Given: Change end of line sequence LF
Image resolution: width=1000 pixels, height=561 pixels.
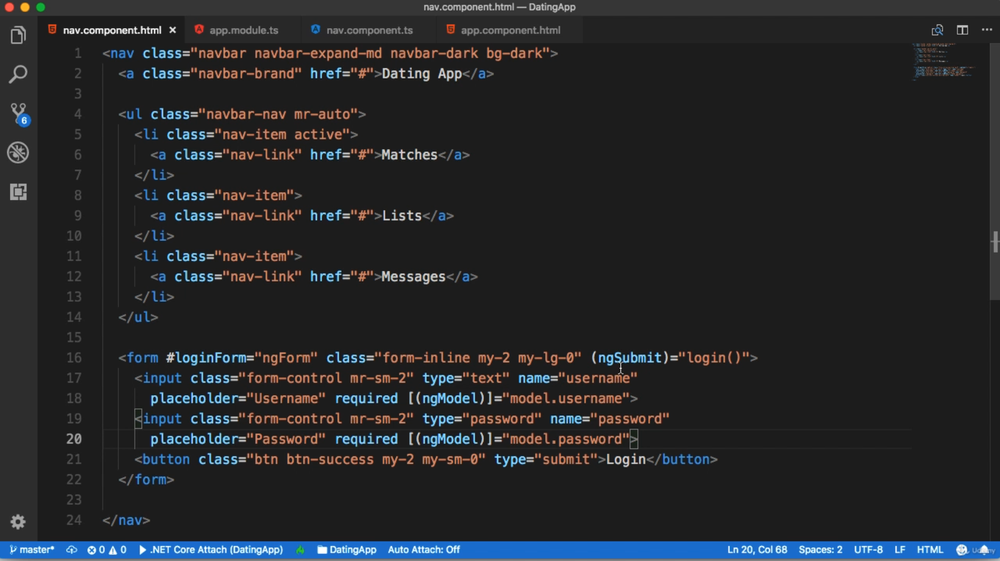Looking at the screenshot, I should [899, 550].
